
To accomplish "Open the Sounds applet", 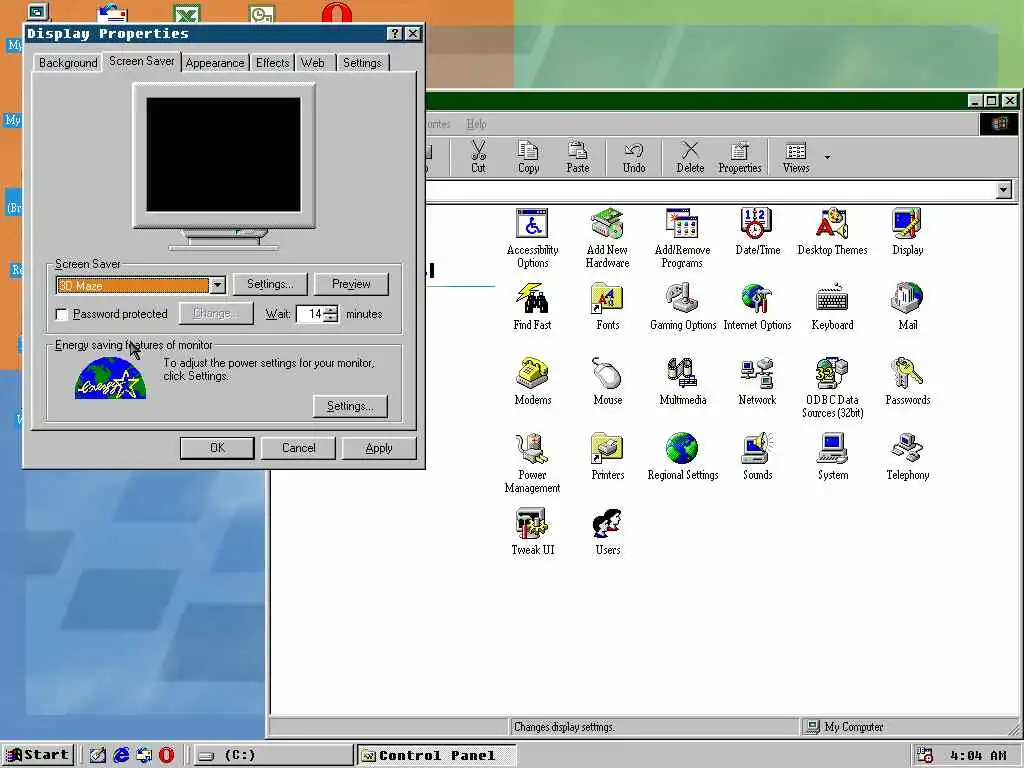I will coord(758,457).
